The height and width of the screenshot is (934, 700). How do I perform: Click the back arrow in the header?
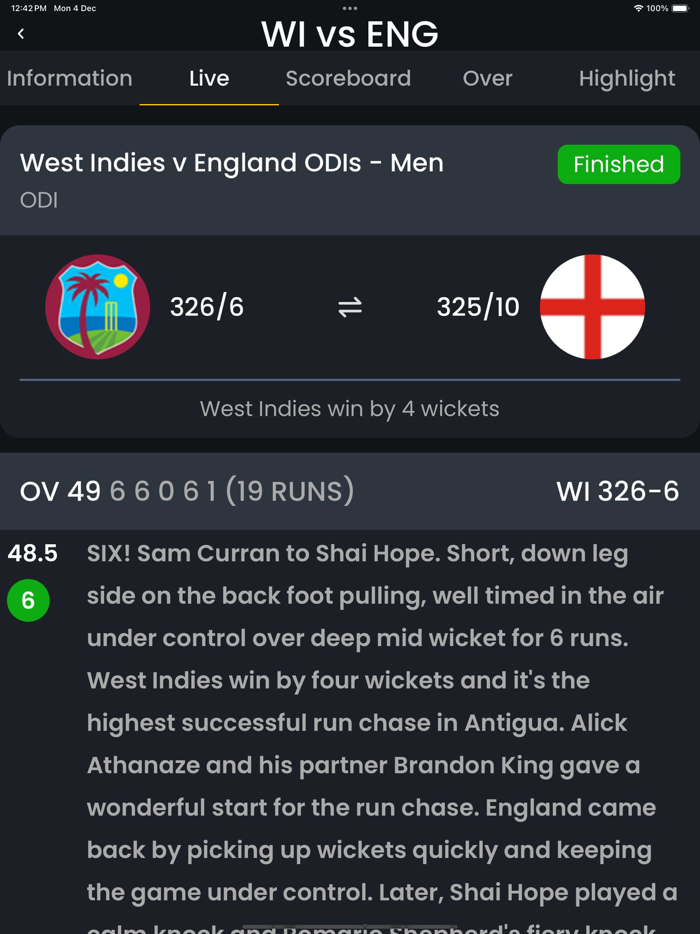(x=20, y=33)
